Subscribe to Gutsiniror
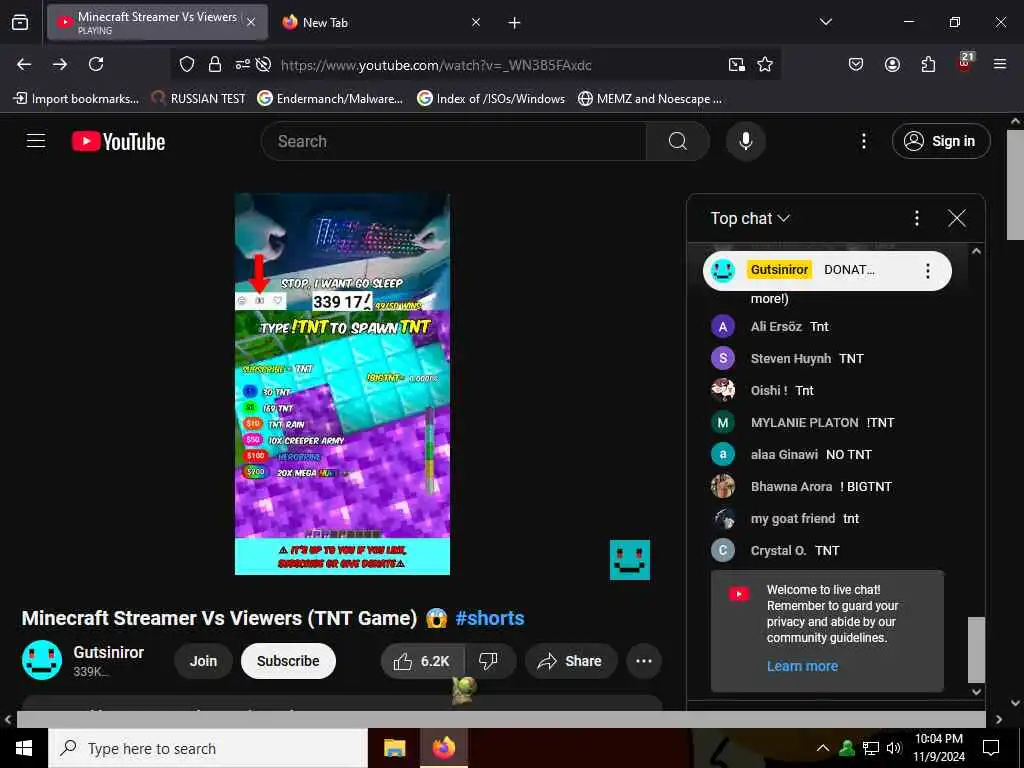The image size is (1024, 768). click(288, 661)
